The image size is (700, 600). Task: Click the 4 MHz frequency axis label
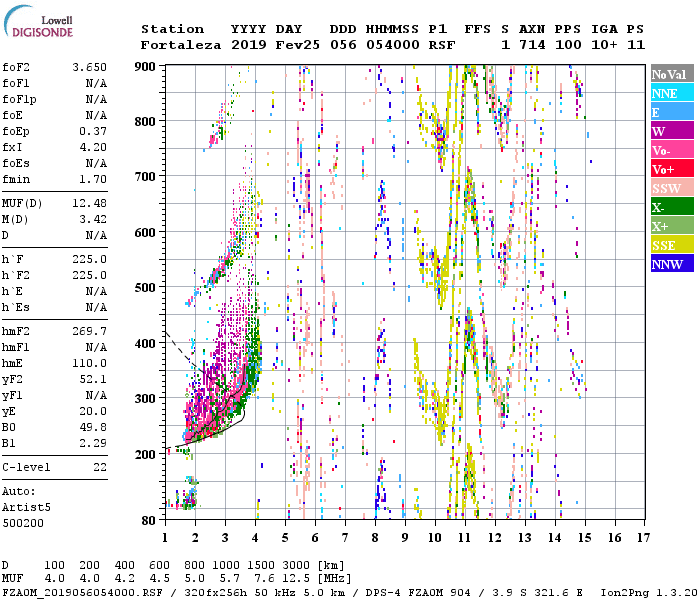pos(255,538)
